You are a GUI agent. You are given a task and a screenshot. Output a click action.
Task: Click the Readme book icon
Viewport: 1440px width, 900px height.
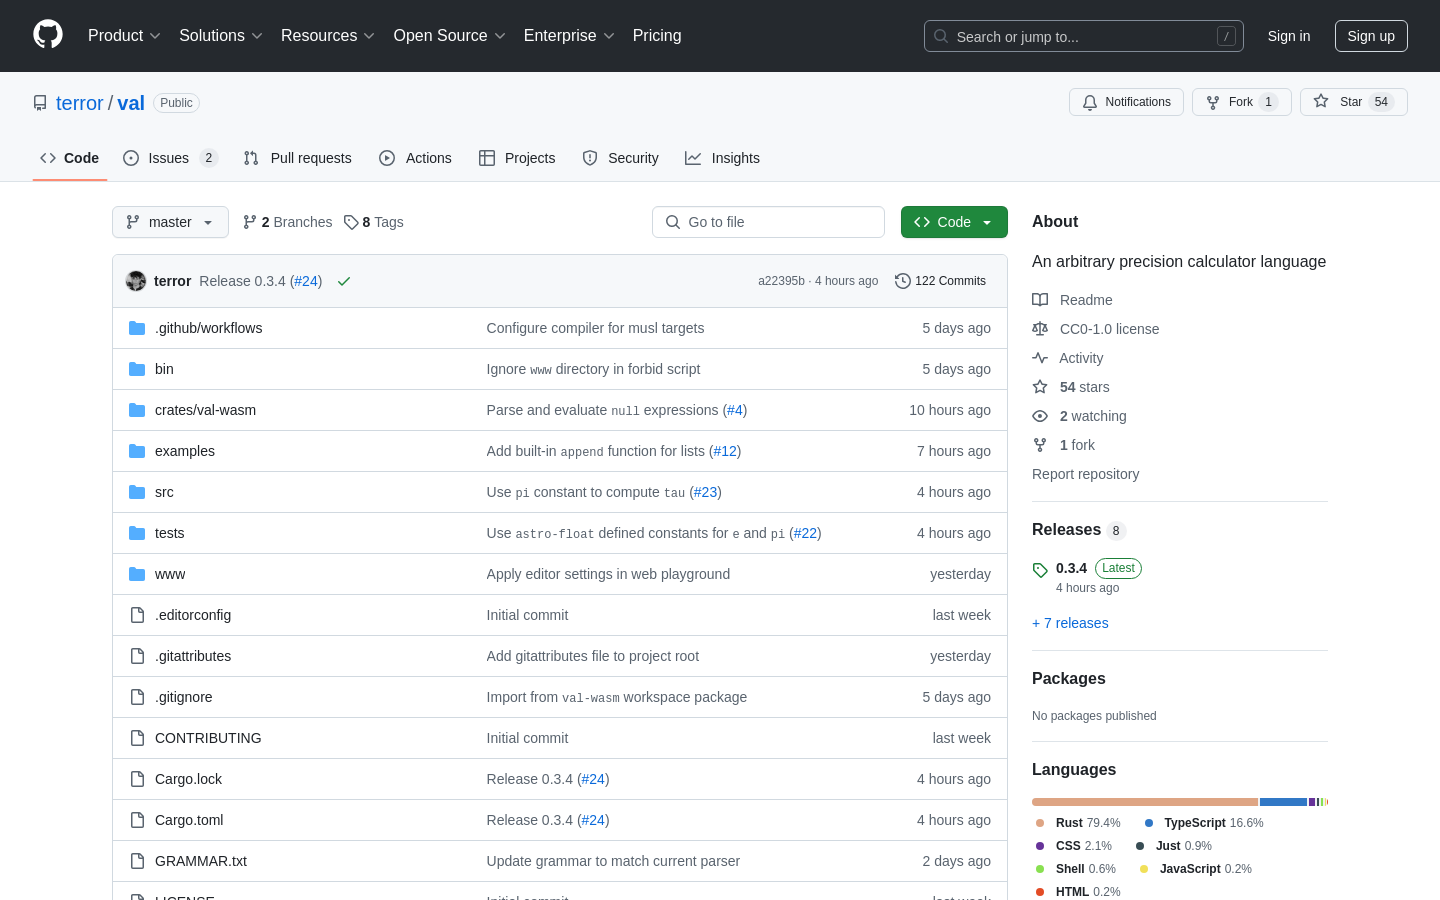click(1040, 300)
